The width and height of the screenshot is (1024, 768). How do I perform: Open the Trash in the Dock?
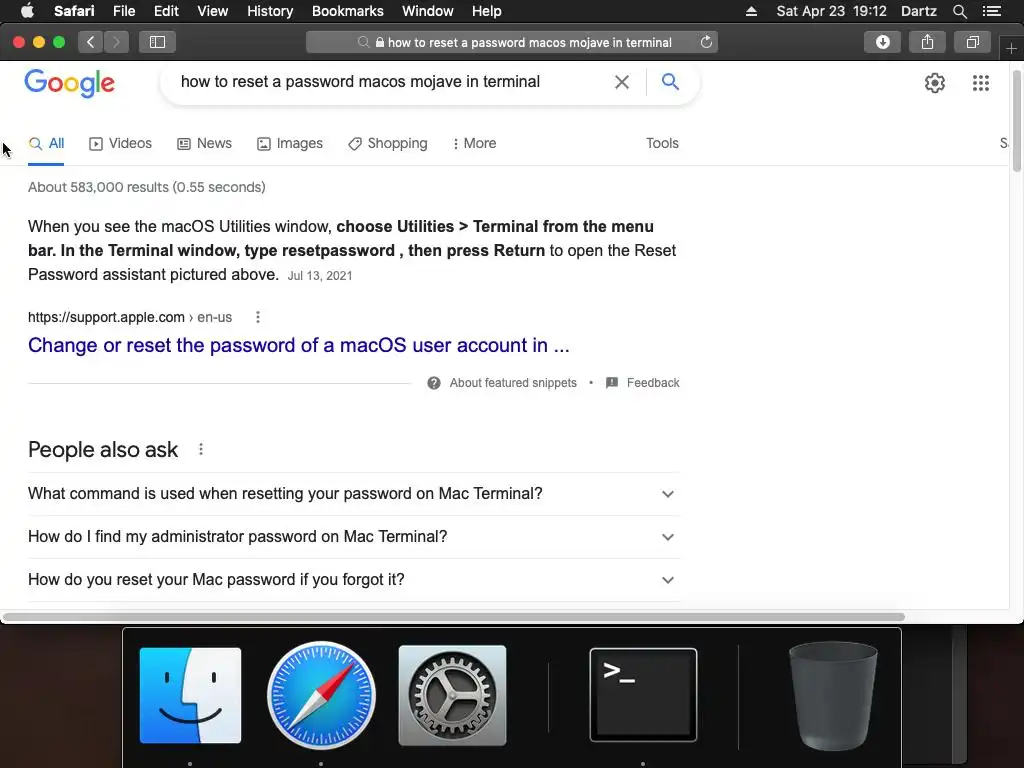pyautogui.click(x=833, y=696)
